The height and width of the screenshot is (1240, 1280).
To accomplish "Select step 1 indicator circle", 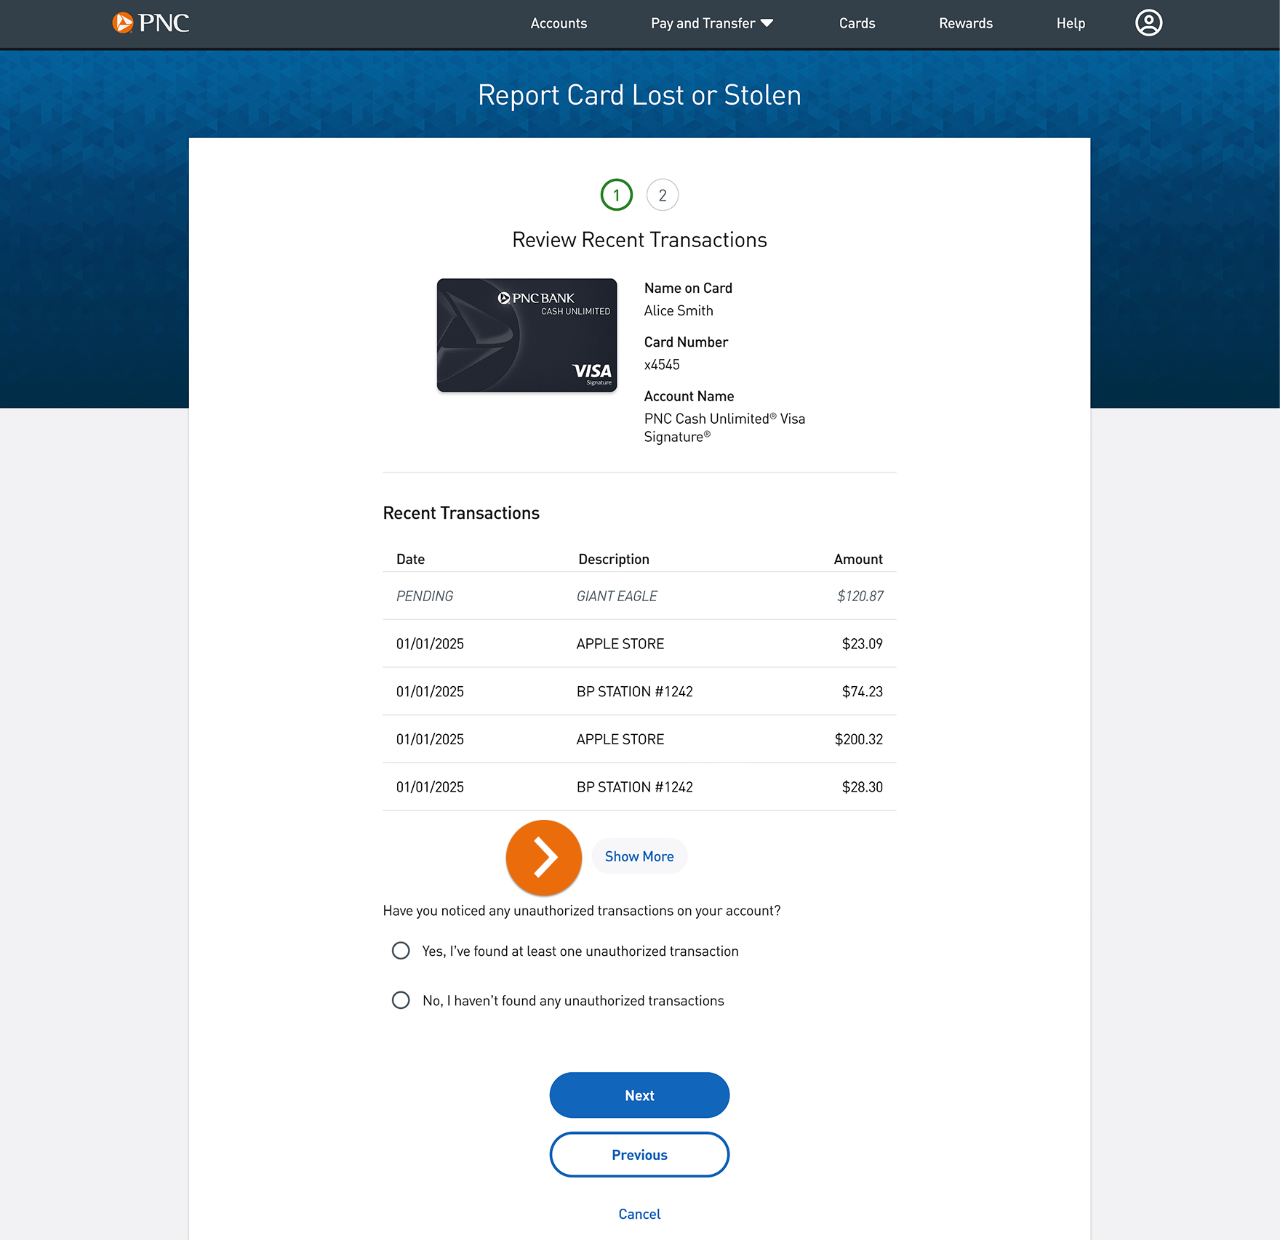I will tap(617, 195).
